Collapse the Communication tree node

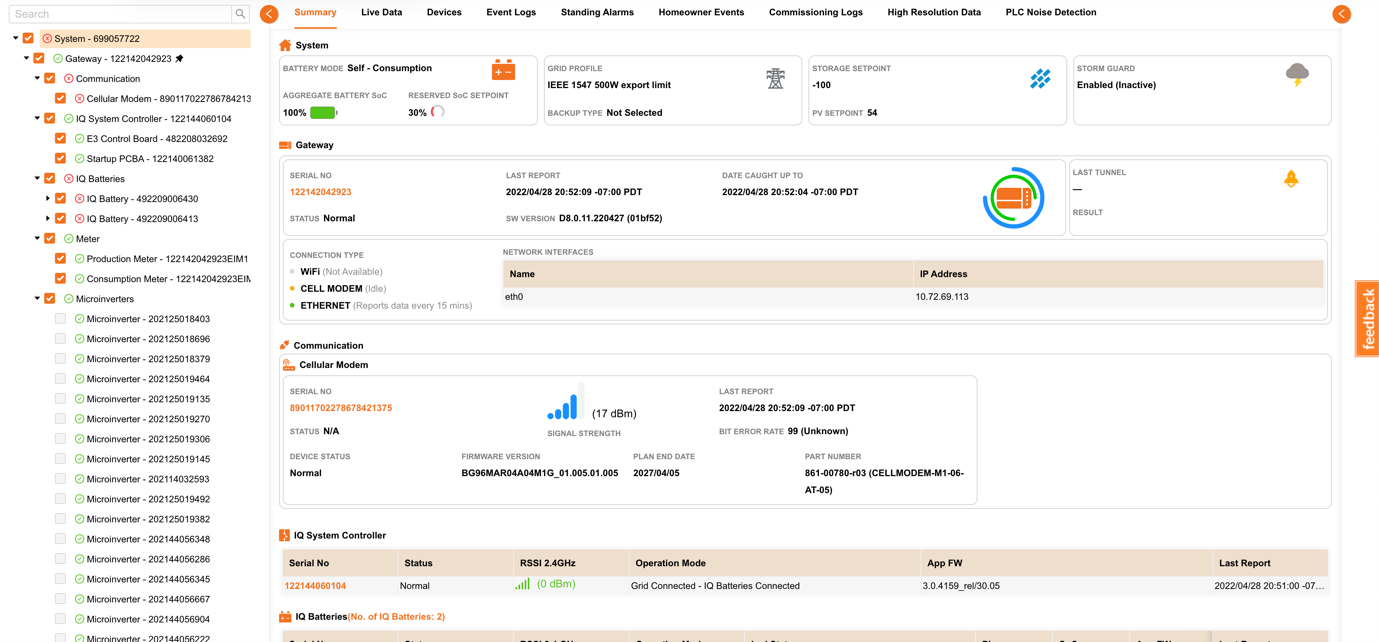pos(38,79)
